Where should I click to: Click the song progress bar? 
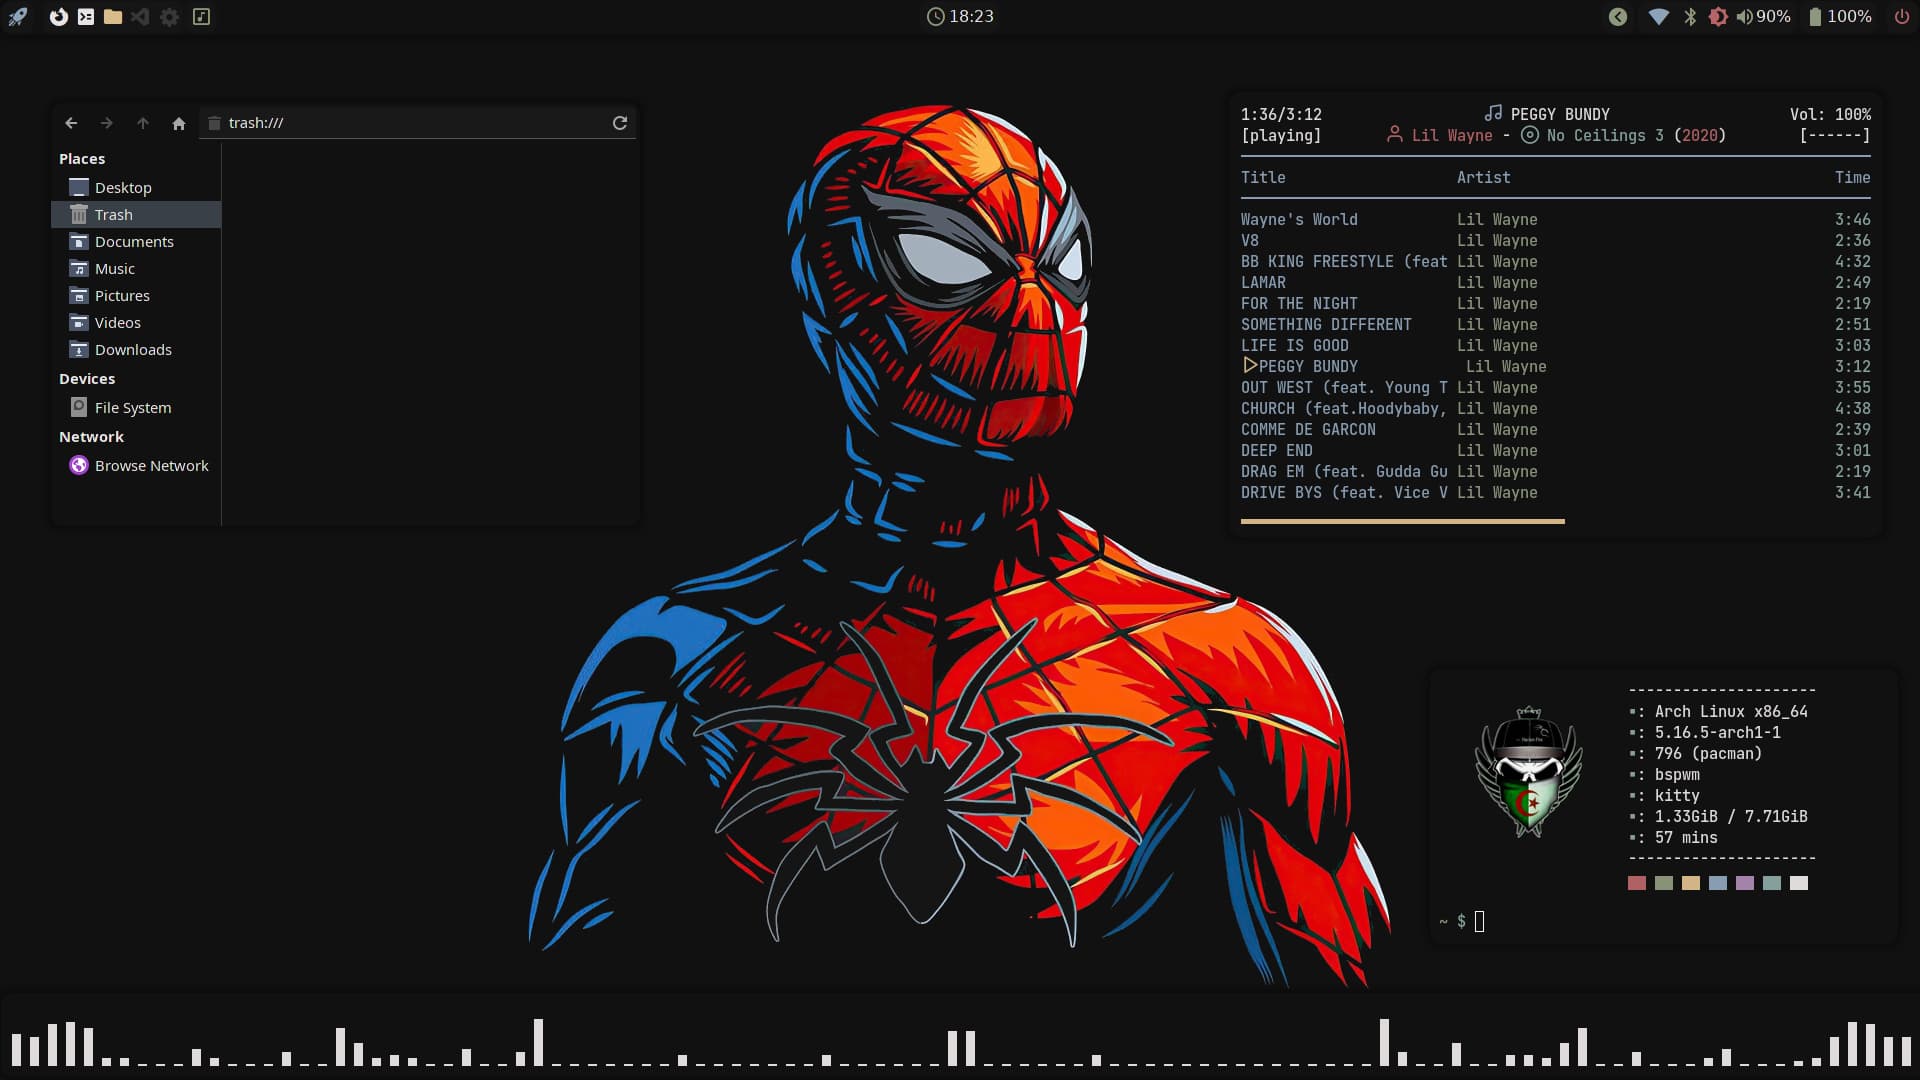point(1555,521)
